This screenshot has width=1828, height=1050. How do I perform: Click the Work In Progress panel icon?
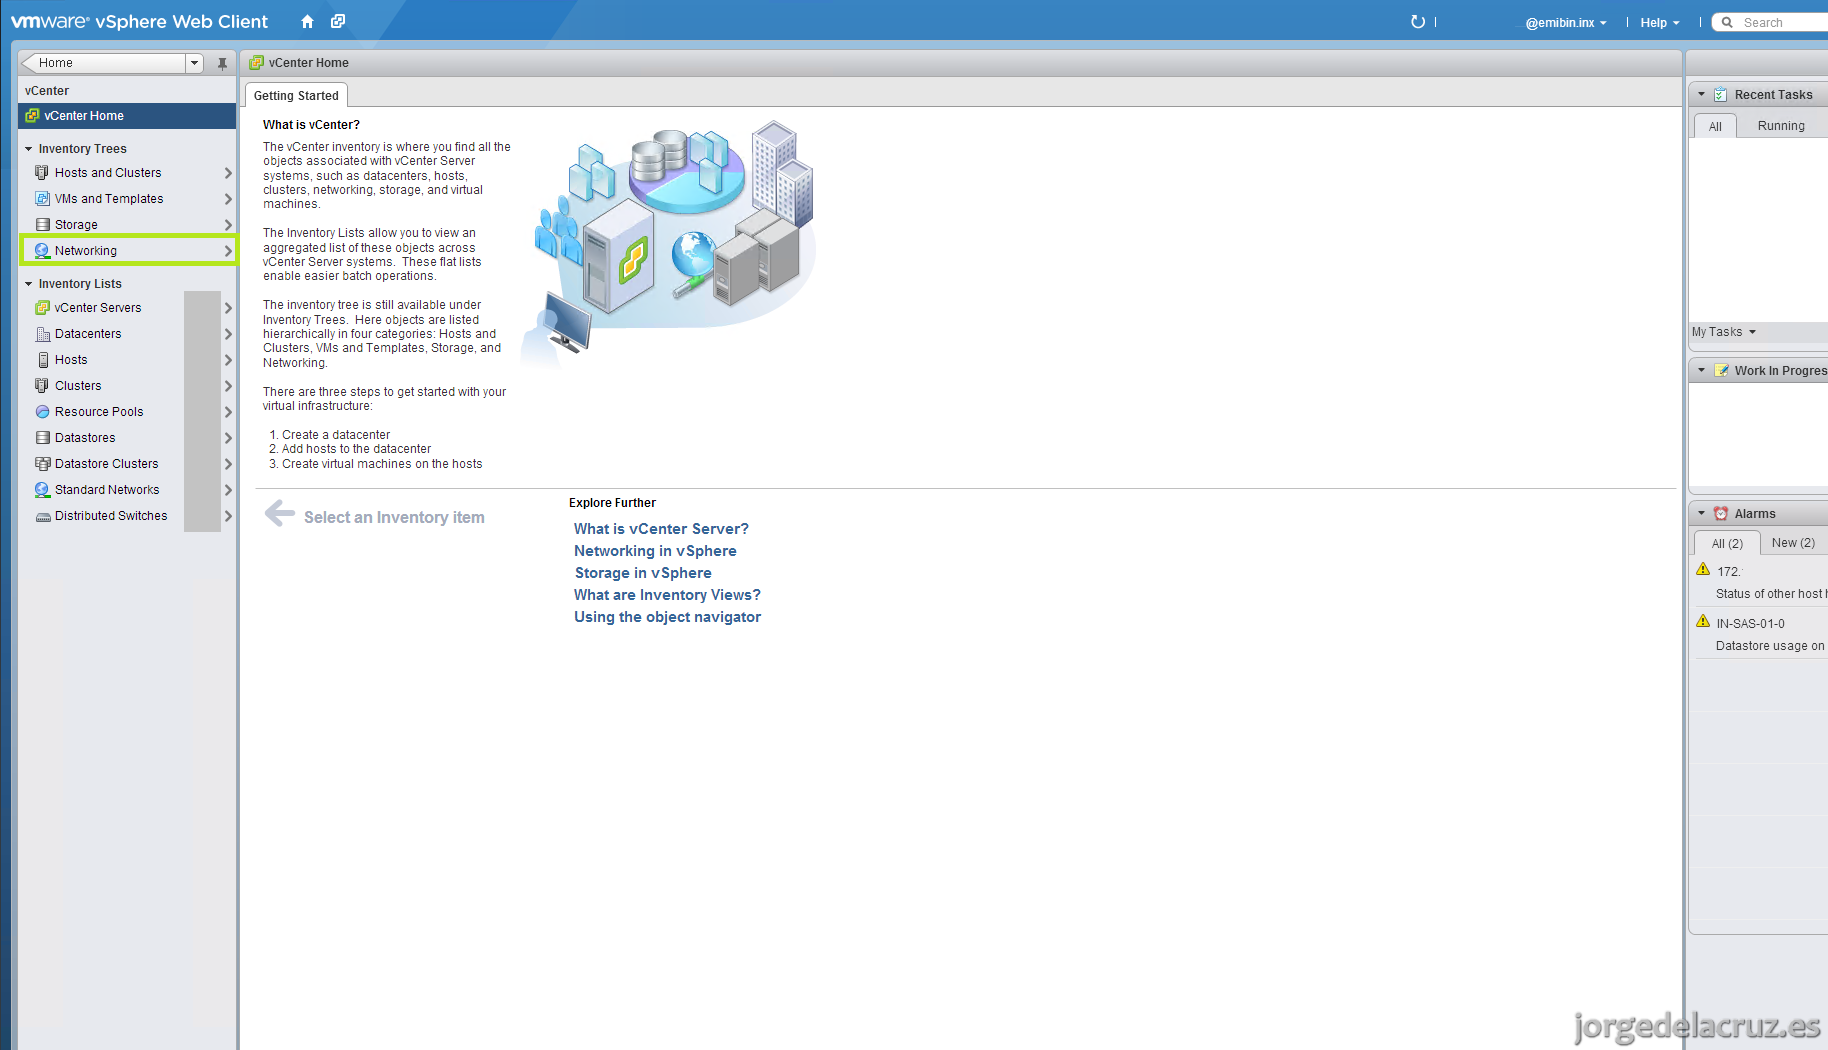point(1720,371)
